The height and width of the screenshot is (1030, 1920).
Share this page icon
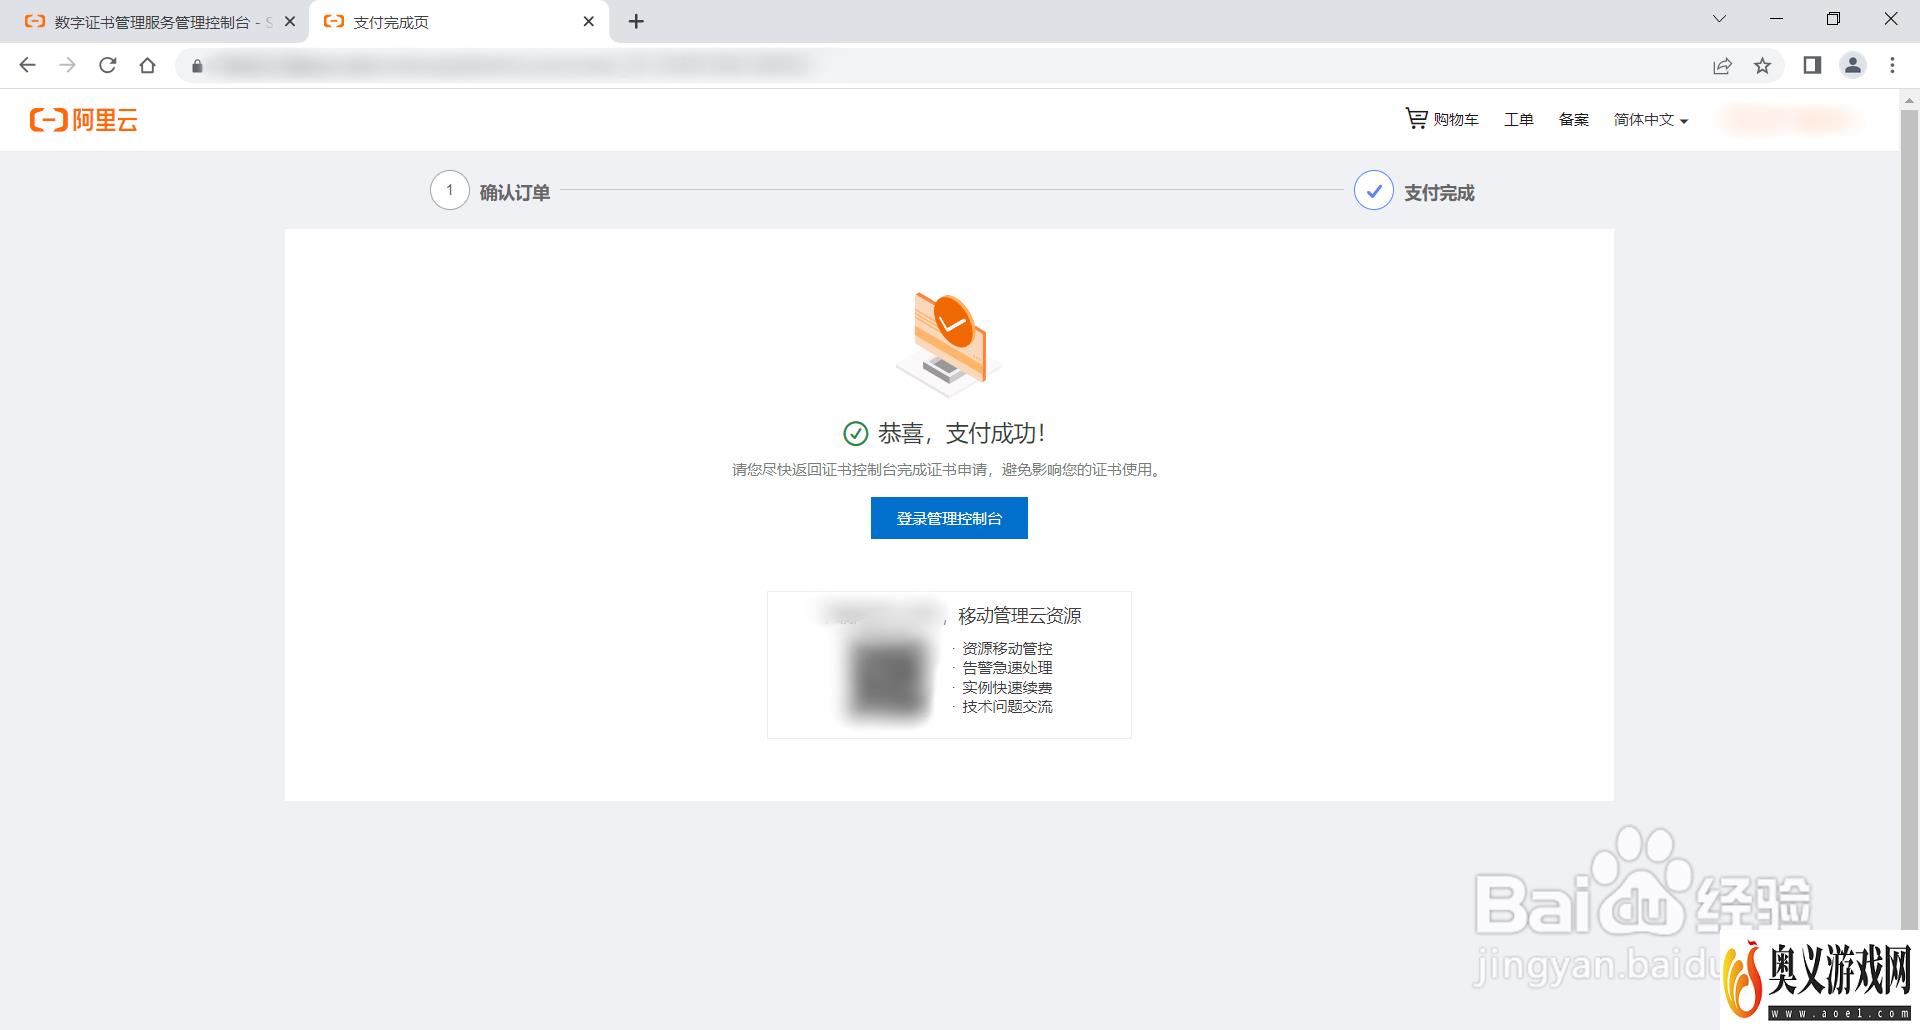tap(1722, 66)
